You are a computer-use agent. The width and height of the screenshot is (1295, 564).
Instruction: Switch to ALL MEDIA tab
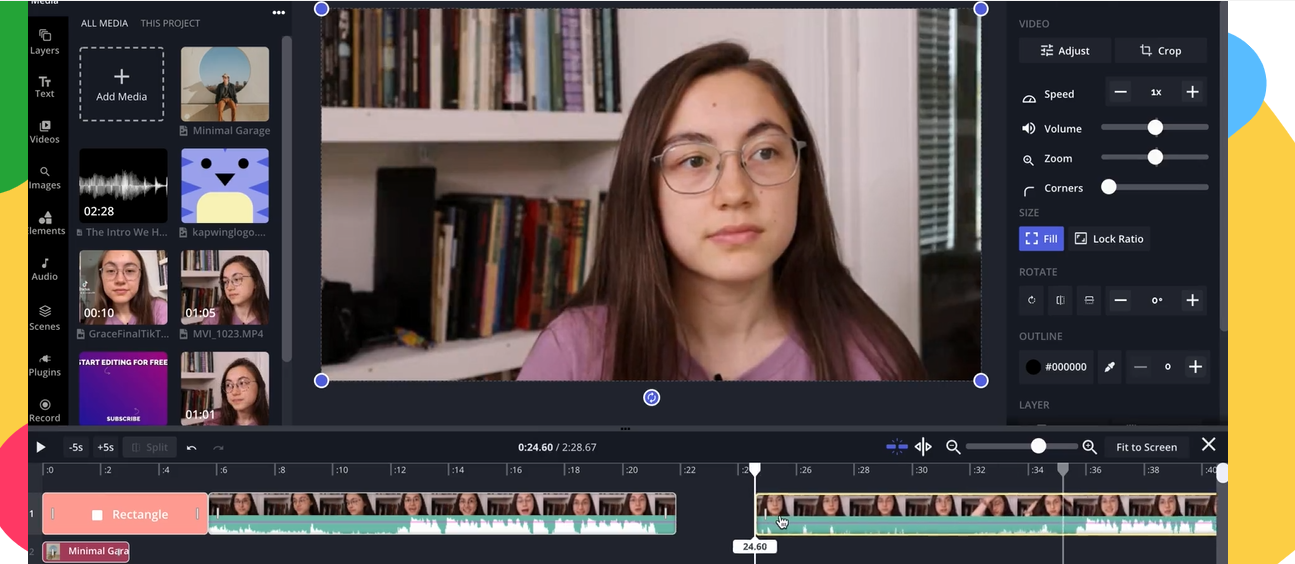(104, 23)
